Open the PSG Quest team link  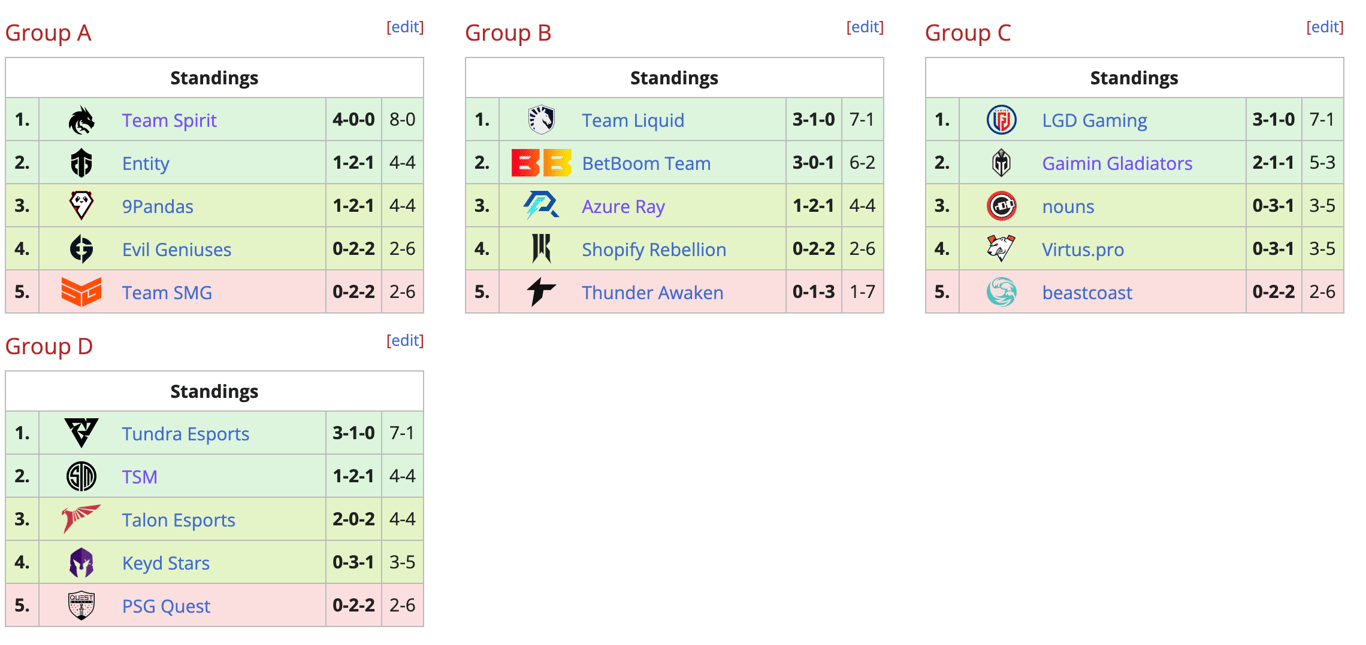click(x=166, y=606)
